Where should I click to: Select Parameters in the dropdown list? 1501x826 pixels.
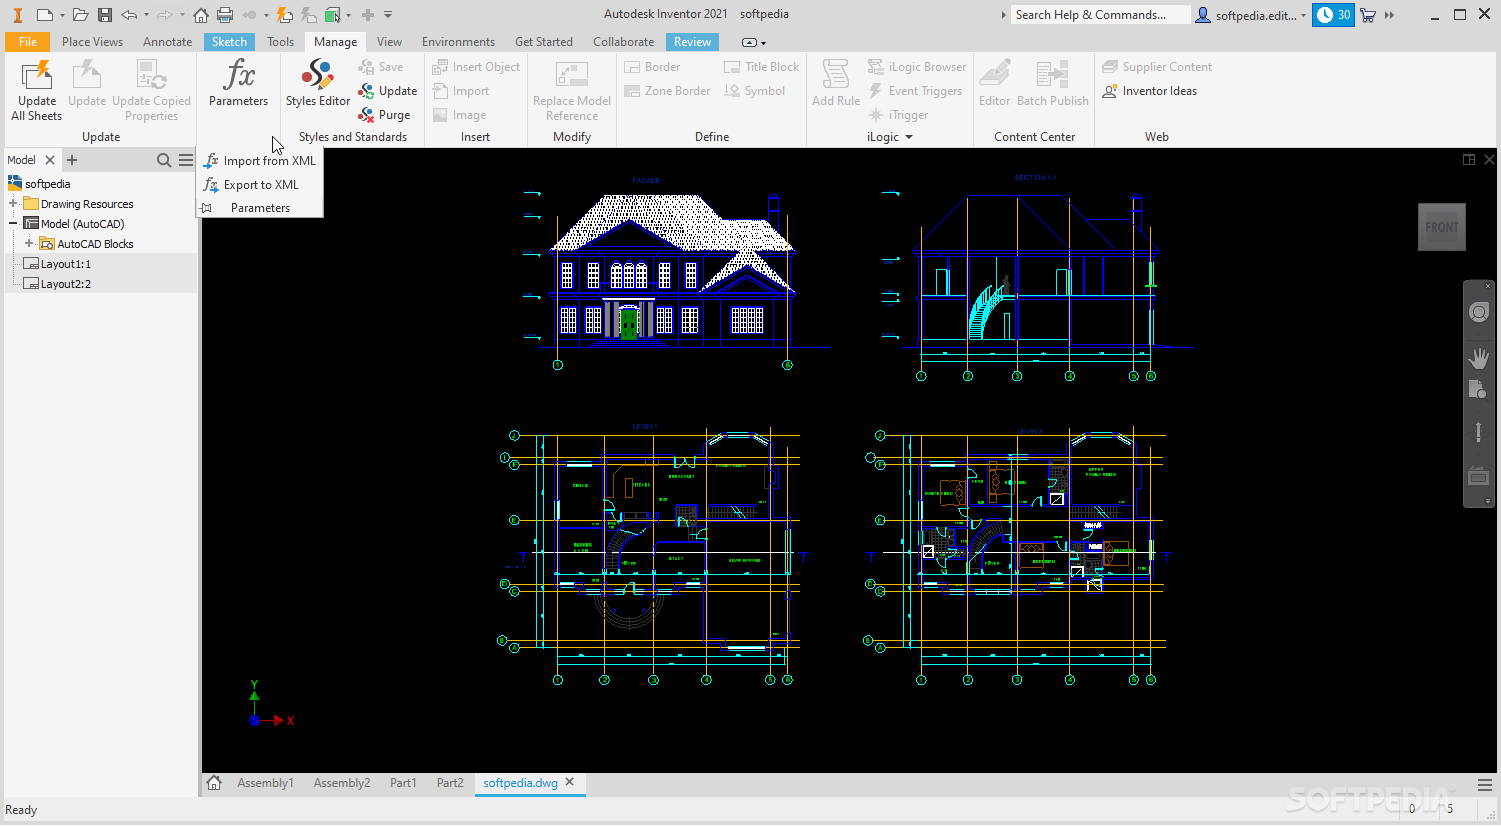click(x=260, y=208)
